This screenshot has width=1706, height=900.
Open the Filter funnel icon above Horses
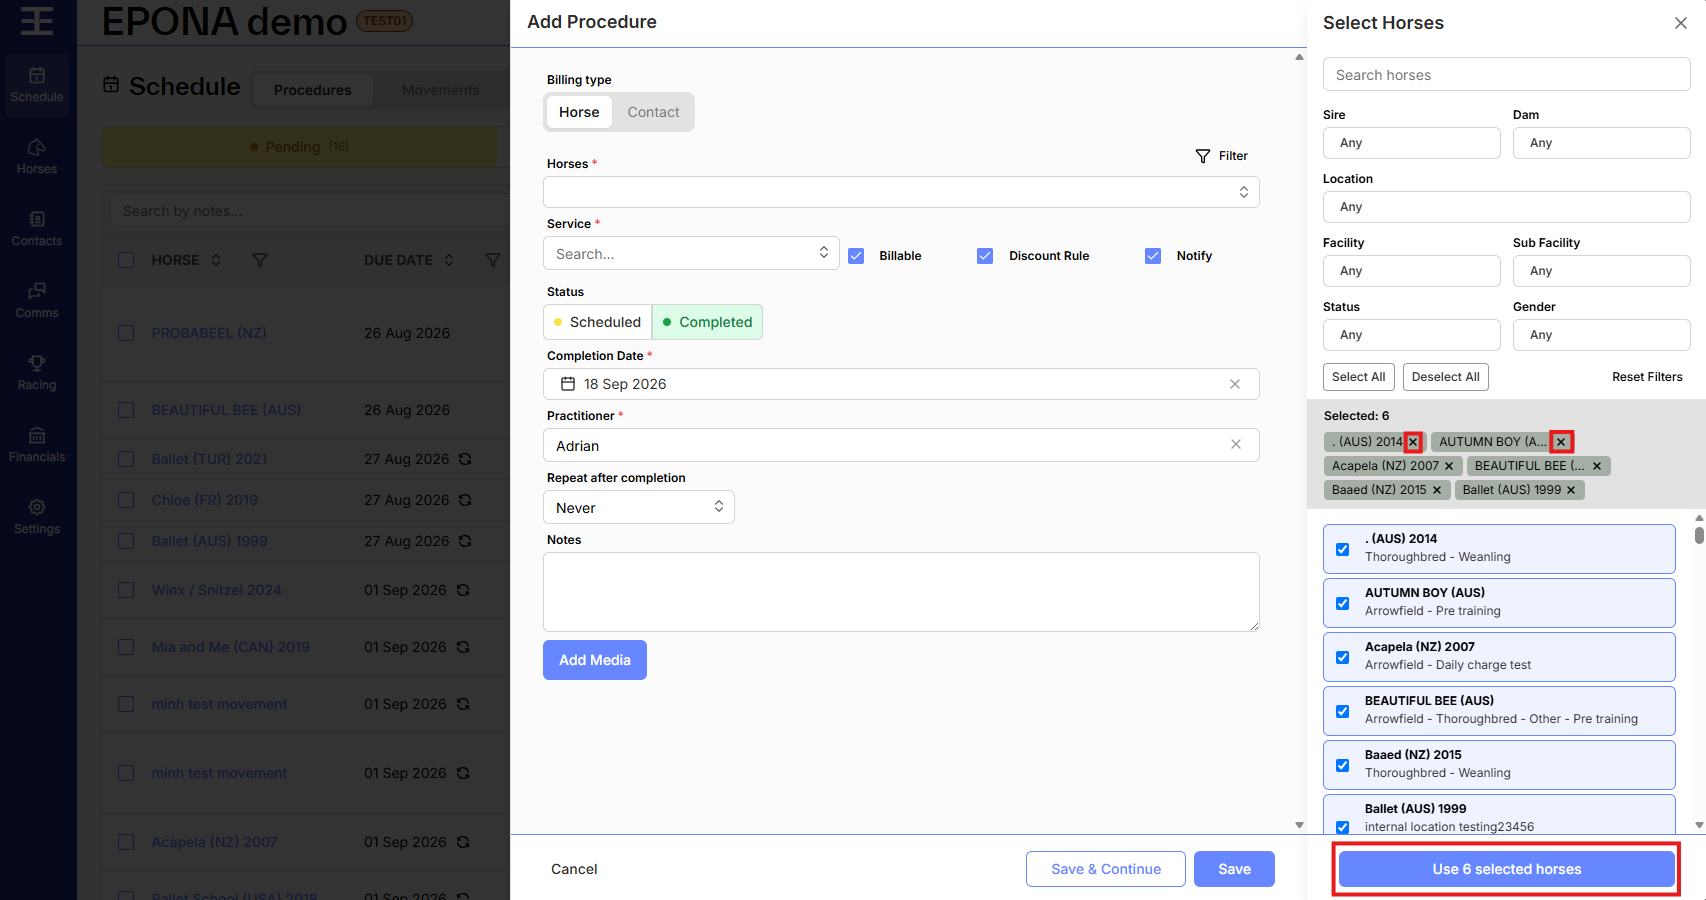click(x=1202, y=156)
